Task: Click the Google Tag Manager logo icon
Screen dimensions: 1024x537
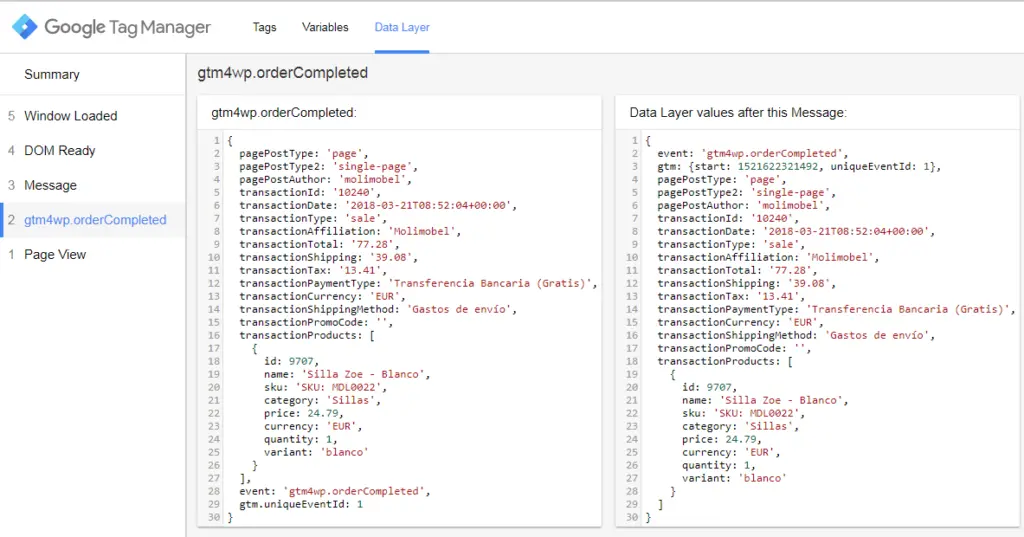Action: tap(24, 27)
